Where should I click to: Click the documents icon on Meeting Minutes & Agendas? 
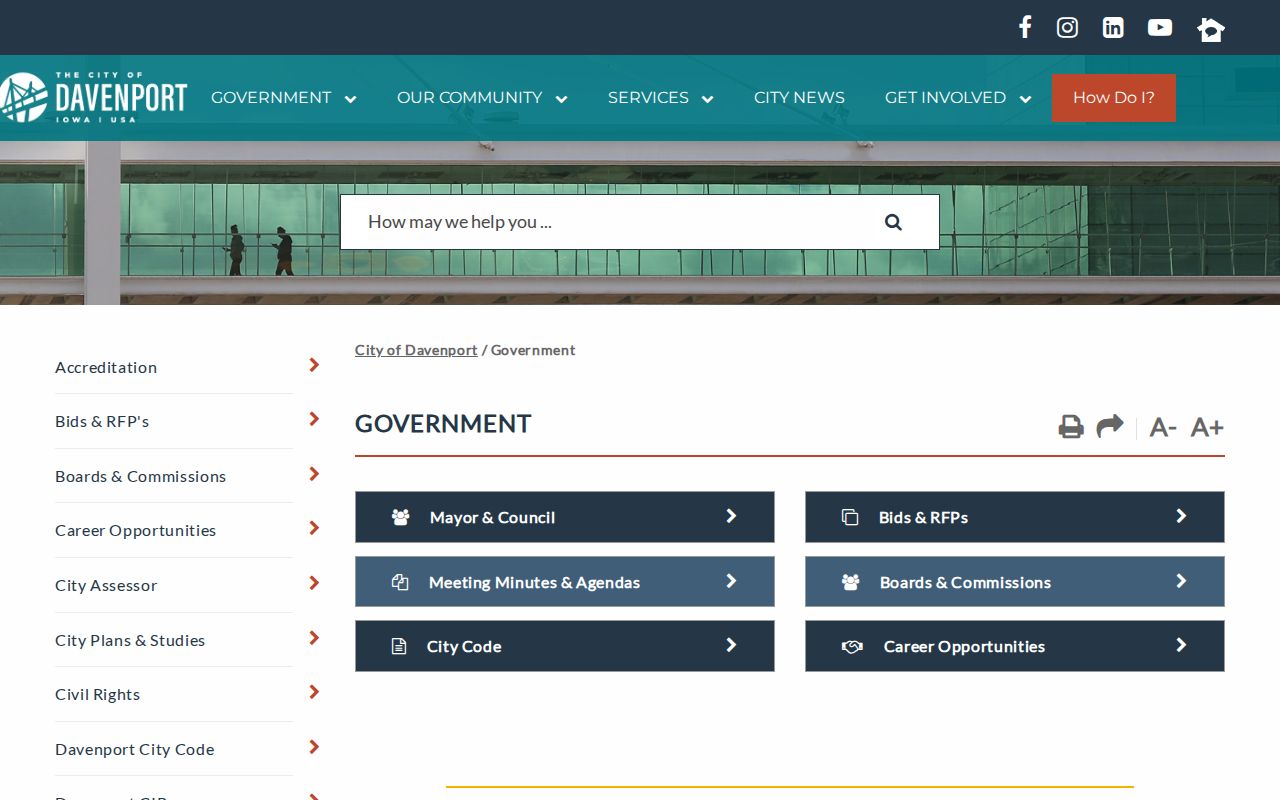[400, 582]
